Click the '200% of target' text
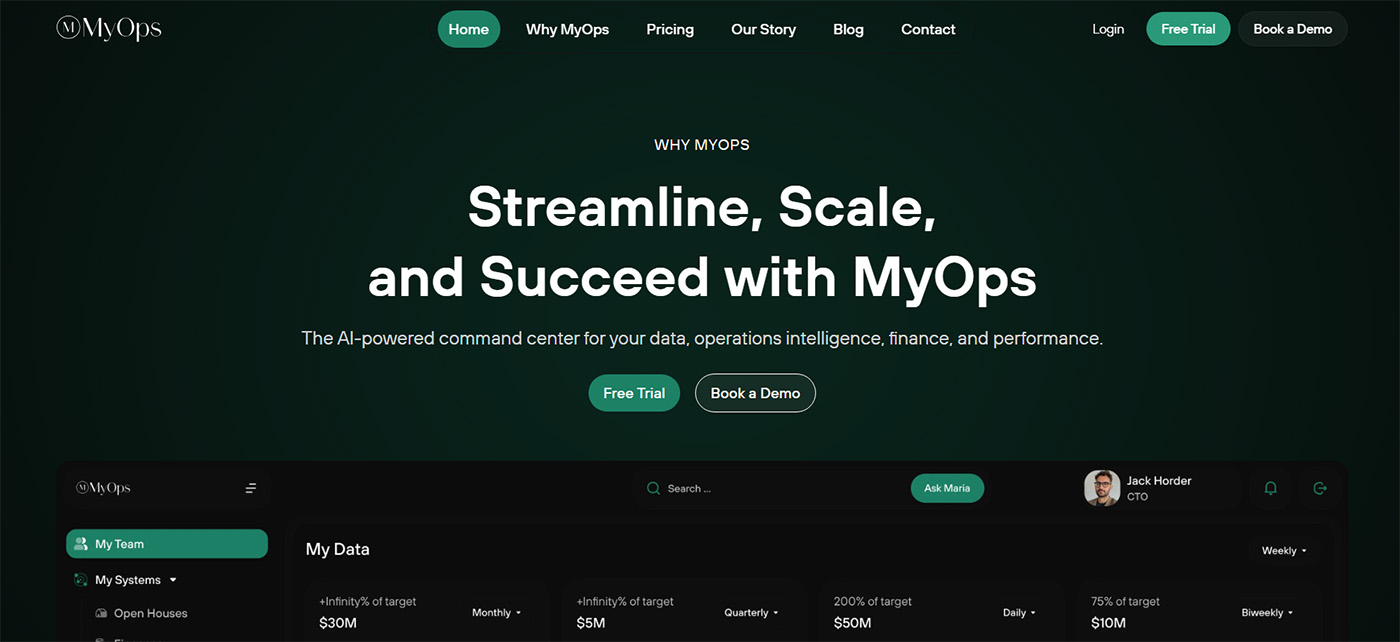This screenshot has width=1400, height=642. click(x=872, y=601)
